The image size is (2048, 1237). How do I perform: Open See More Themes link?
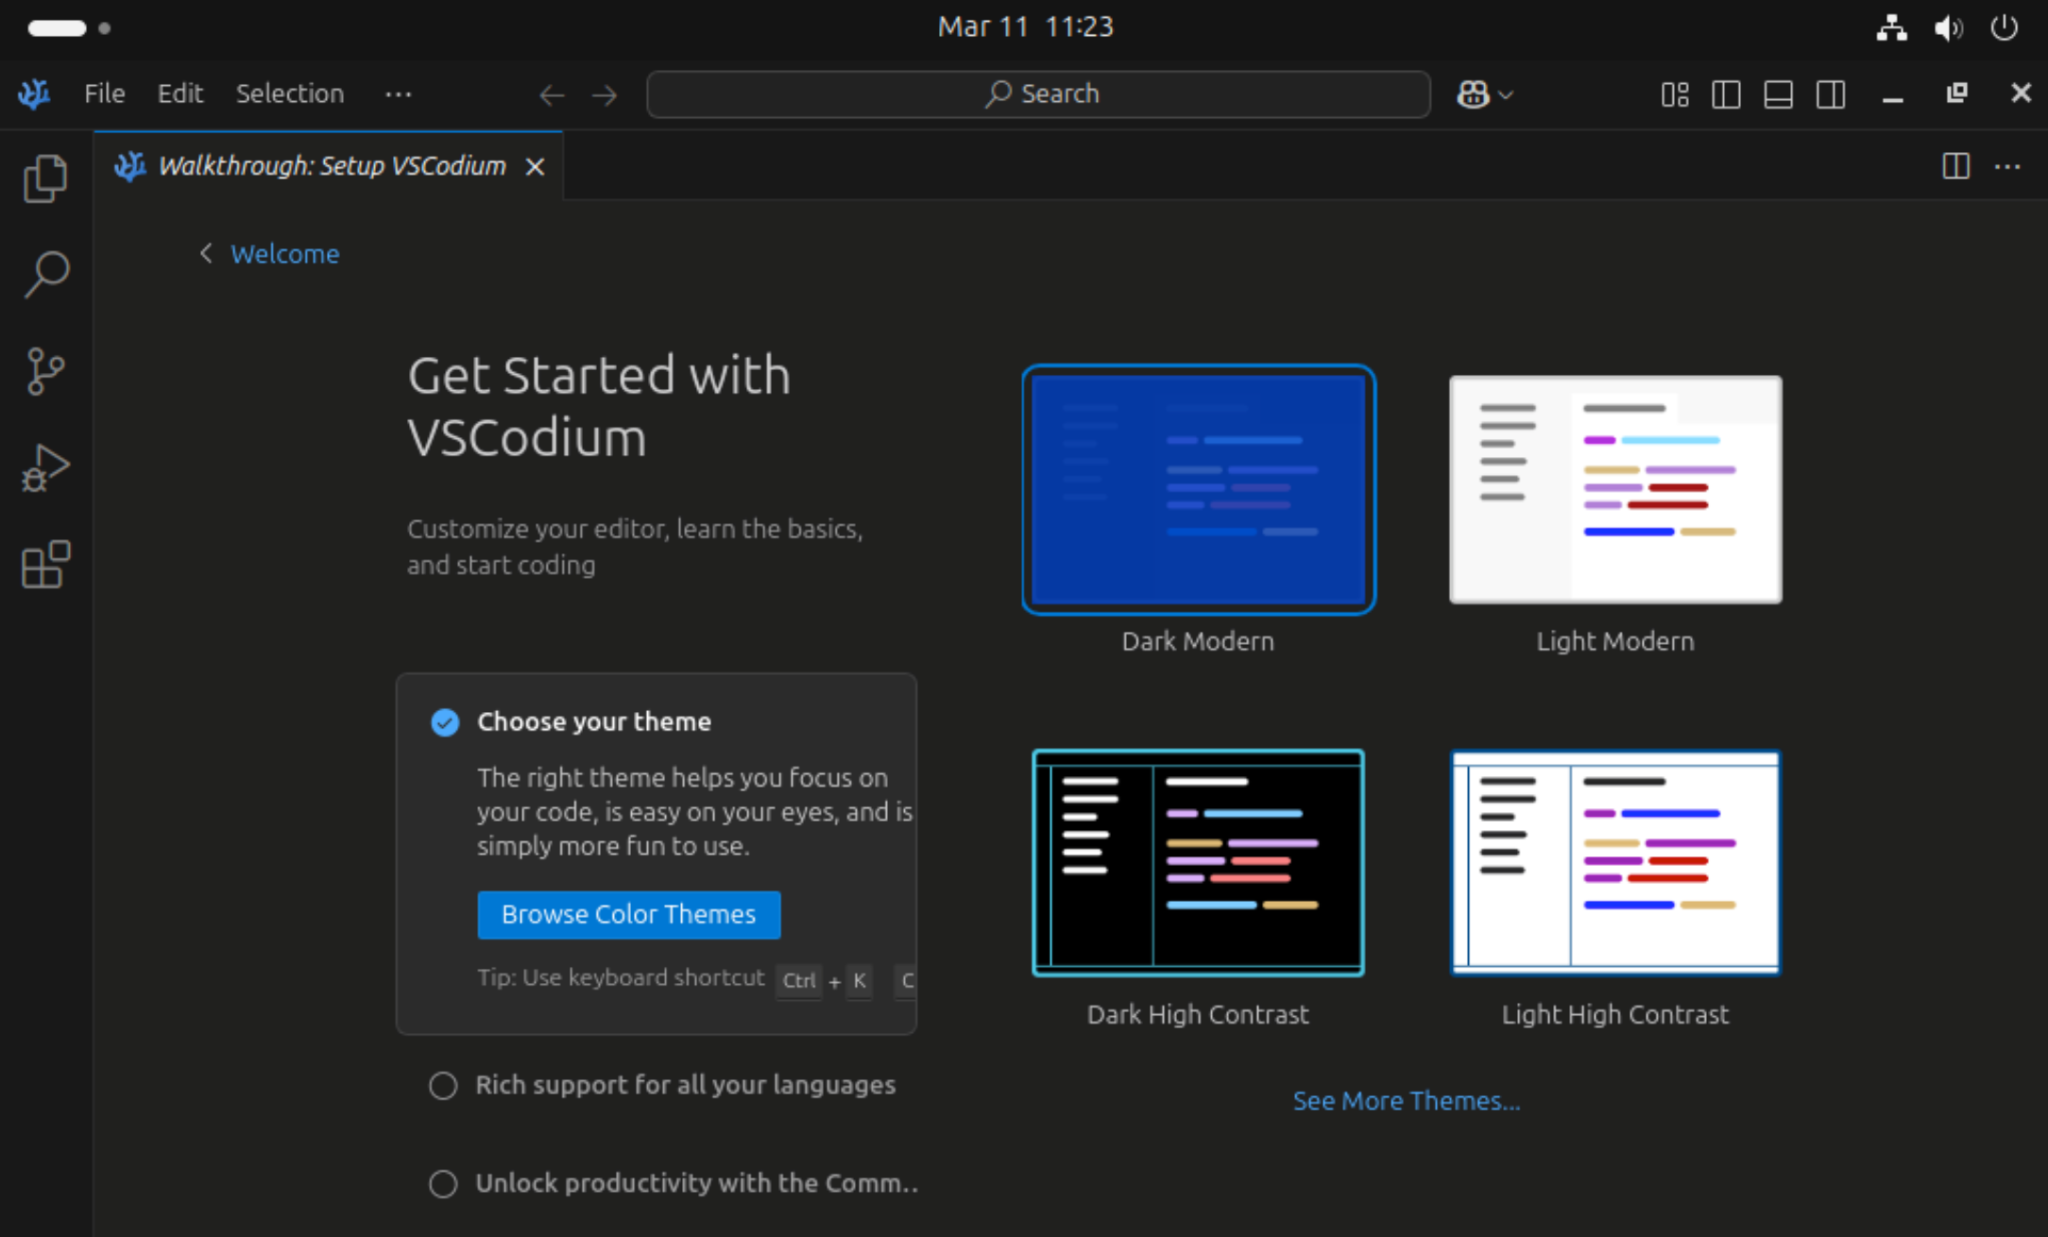[1405, 1100]
